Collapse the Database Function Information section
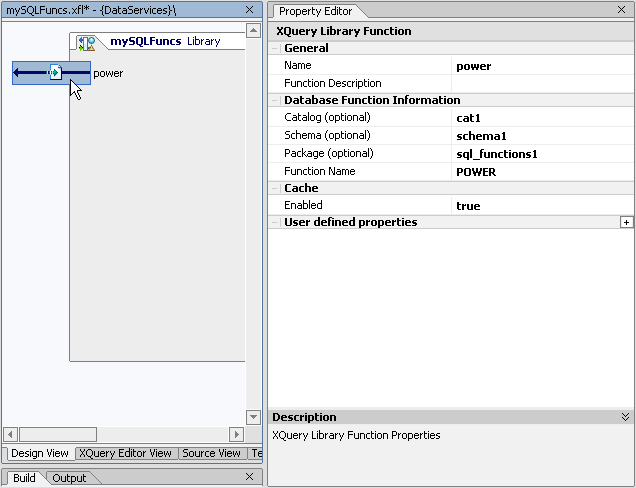Viewport: 636px width, 488px height. click(x=275, y=100)
